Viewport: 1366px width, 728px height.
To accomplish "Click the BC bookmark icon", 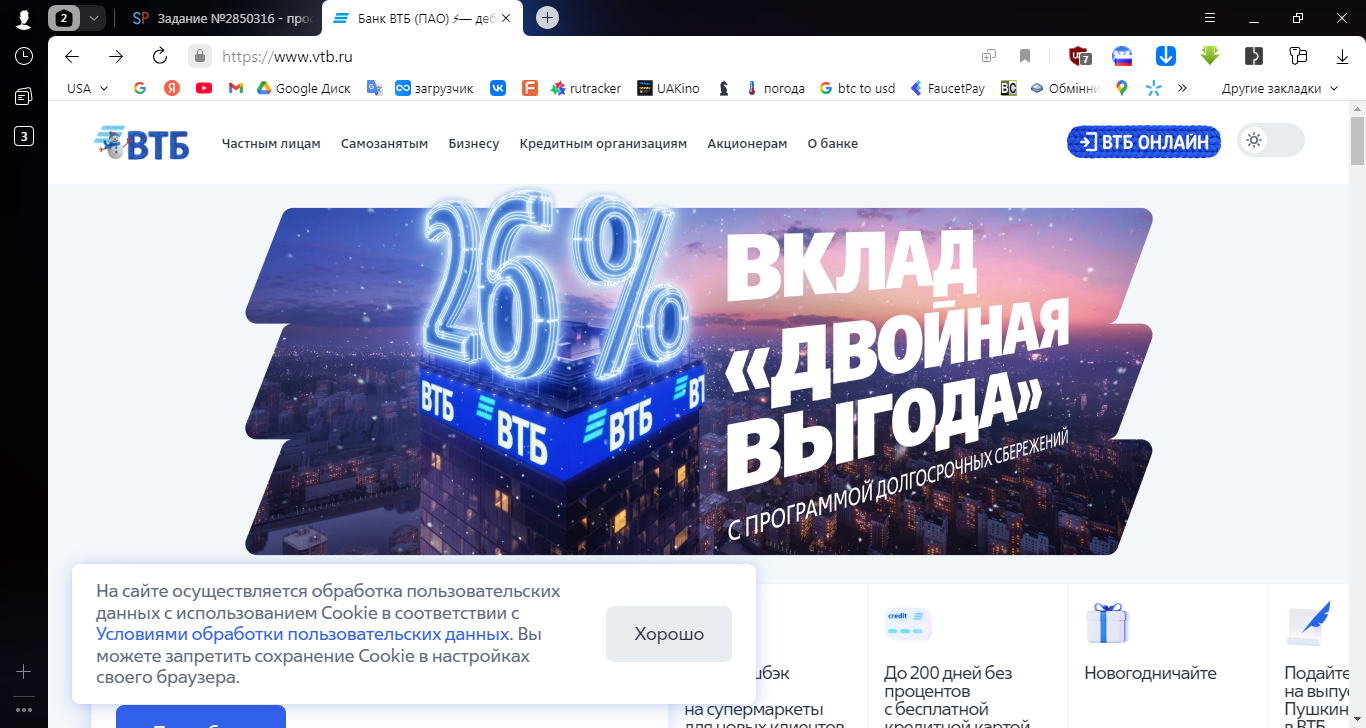I will click(x=1008, y=88).
